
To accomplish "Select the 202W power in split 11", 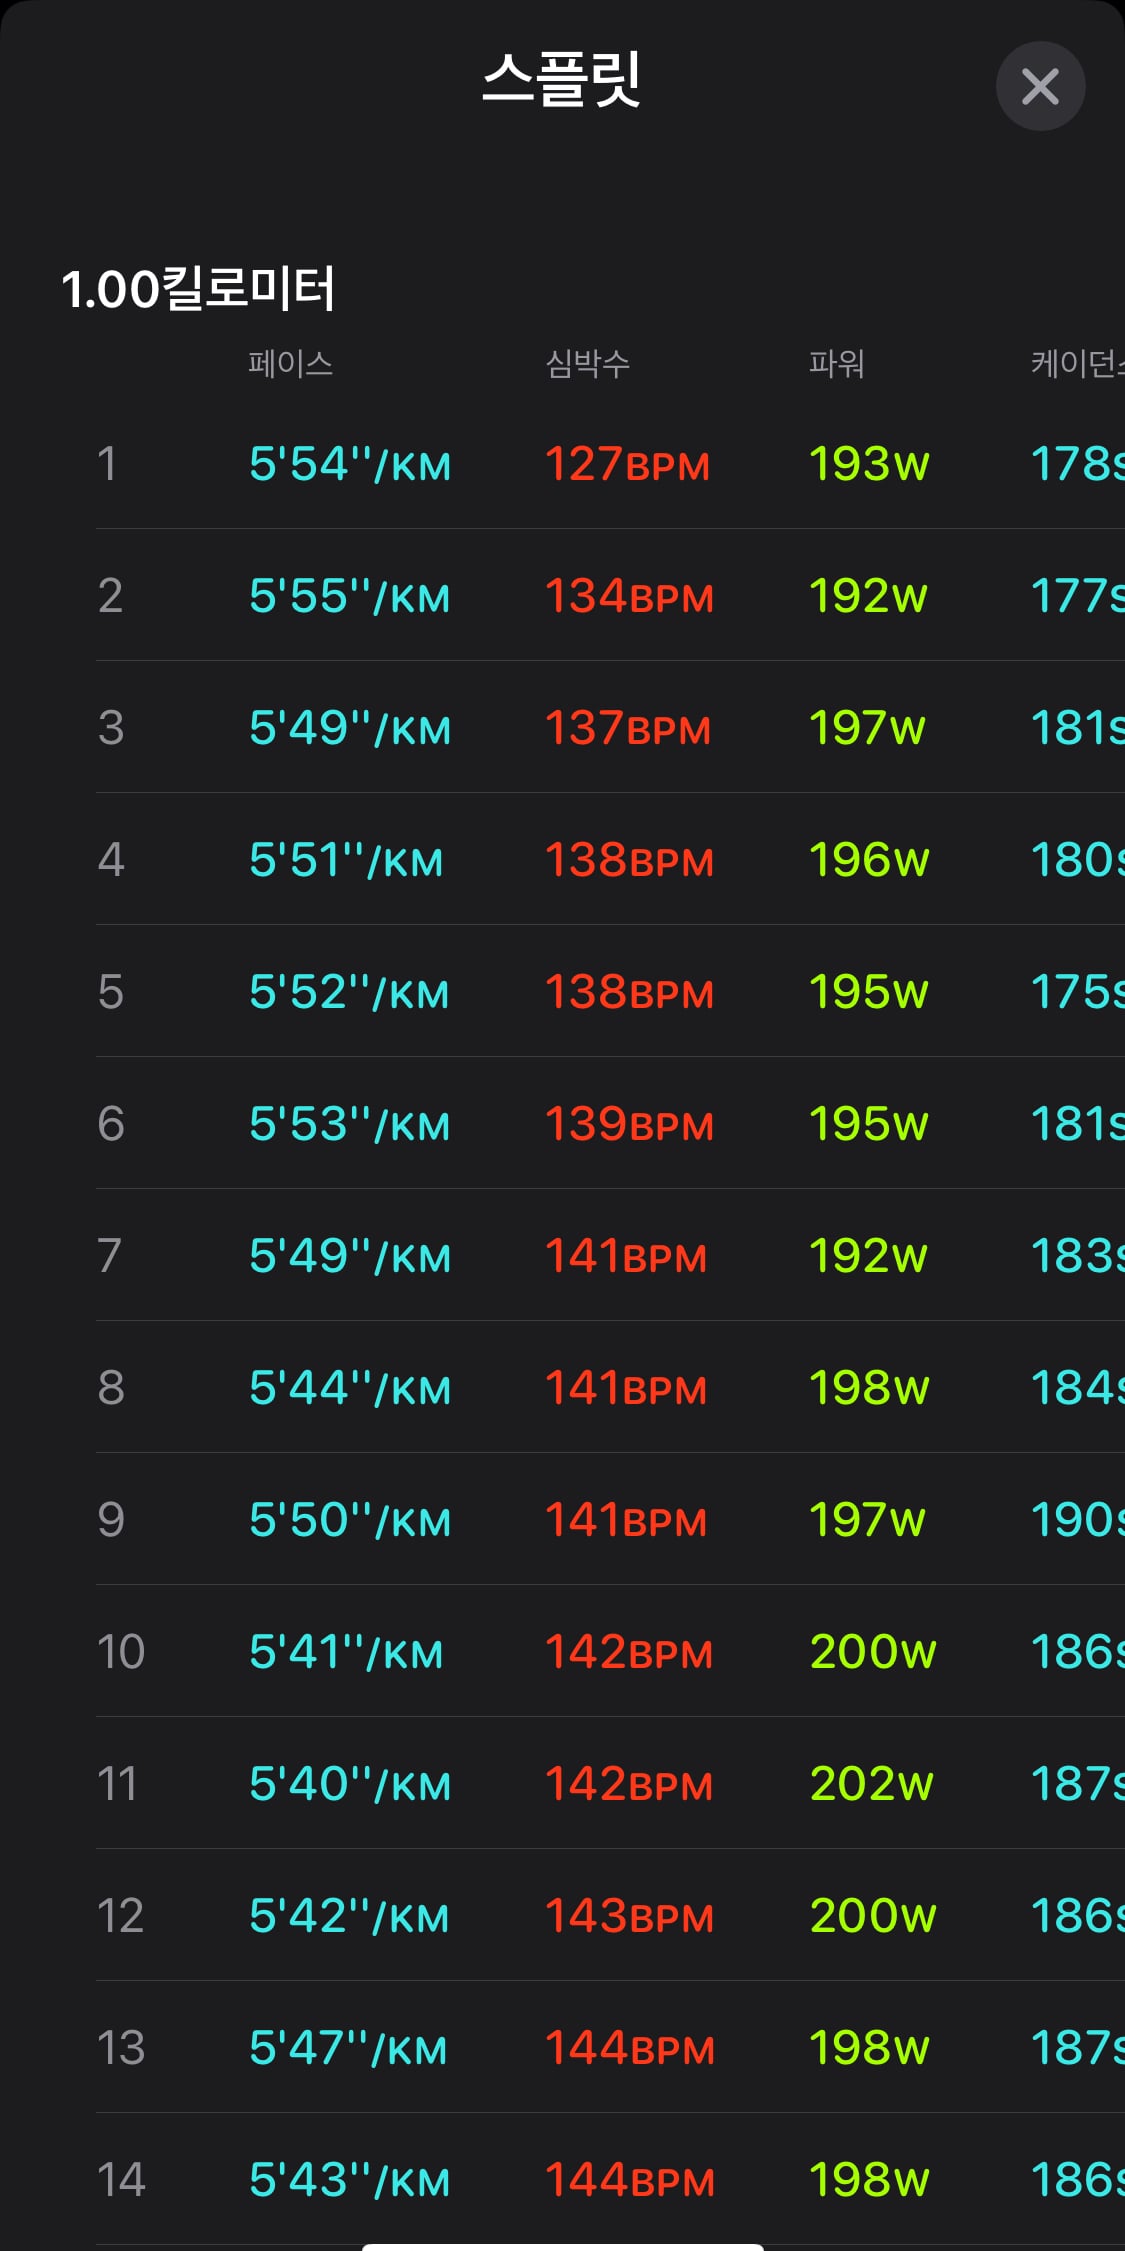I will click(x=872, y=1784).
